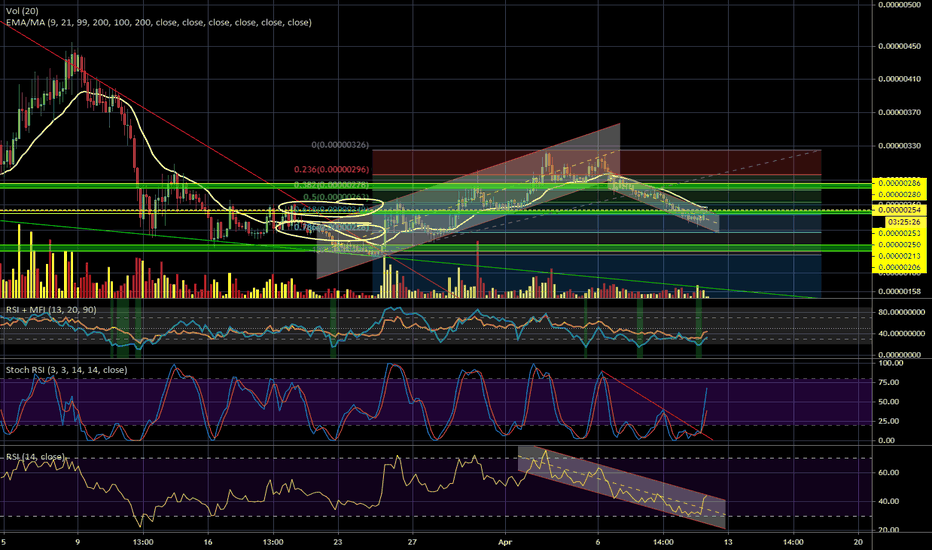Open the EMA/MA (9, 21, 99...) indicator legend
Screen dimensions: 932x550
point(159,23)
